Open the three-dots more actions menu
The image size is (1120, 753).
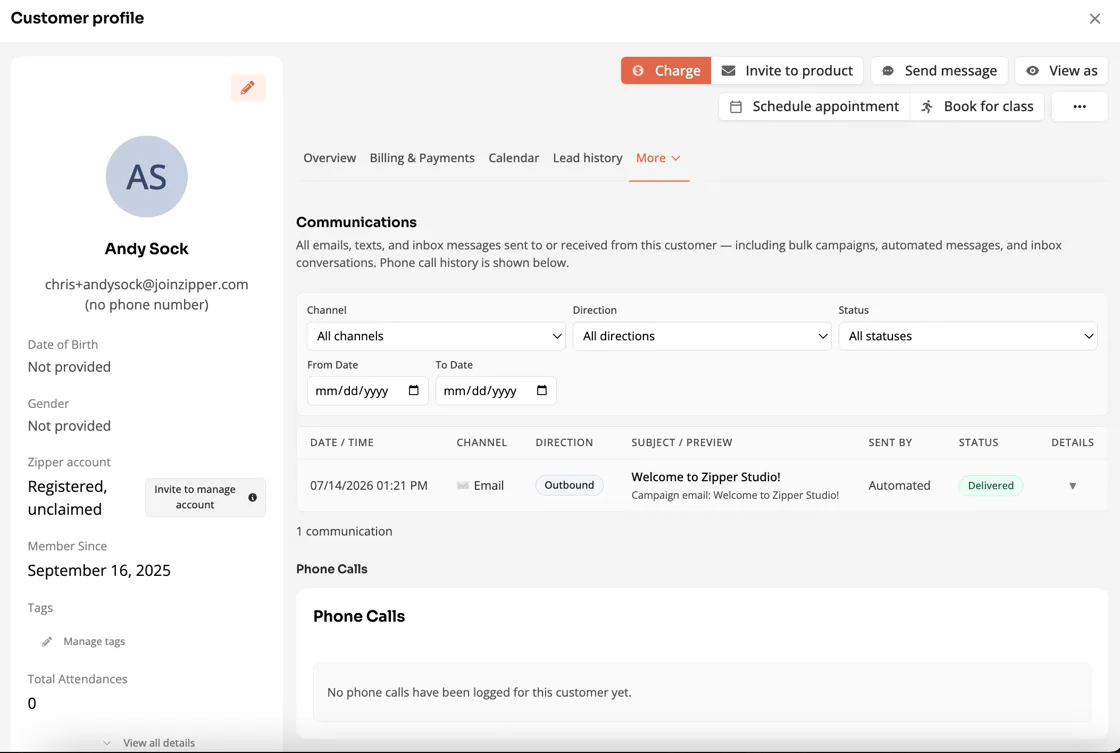click(1079, 106)
